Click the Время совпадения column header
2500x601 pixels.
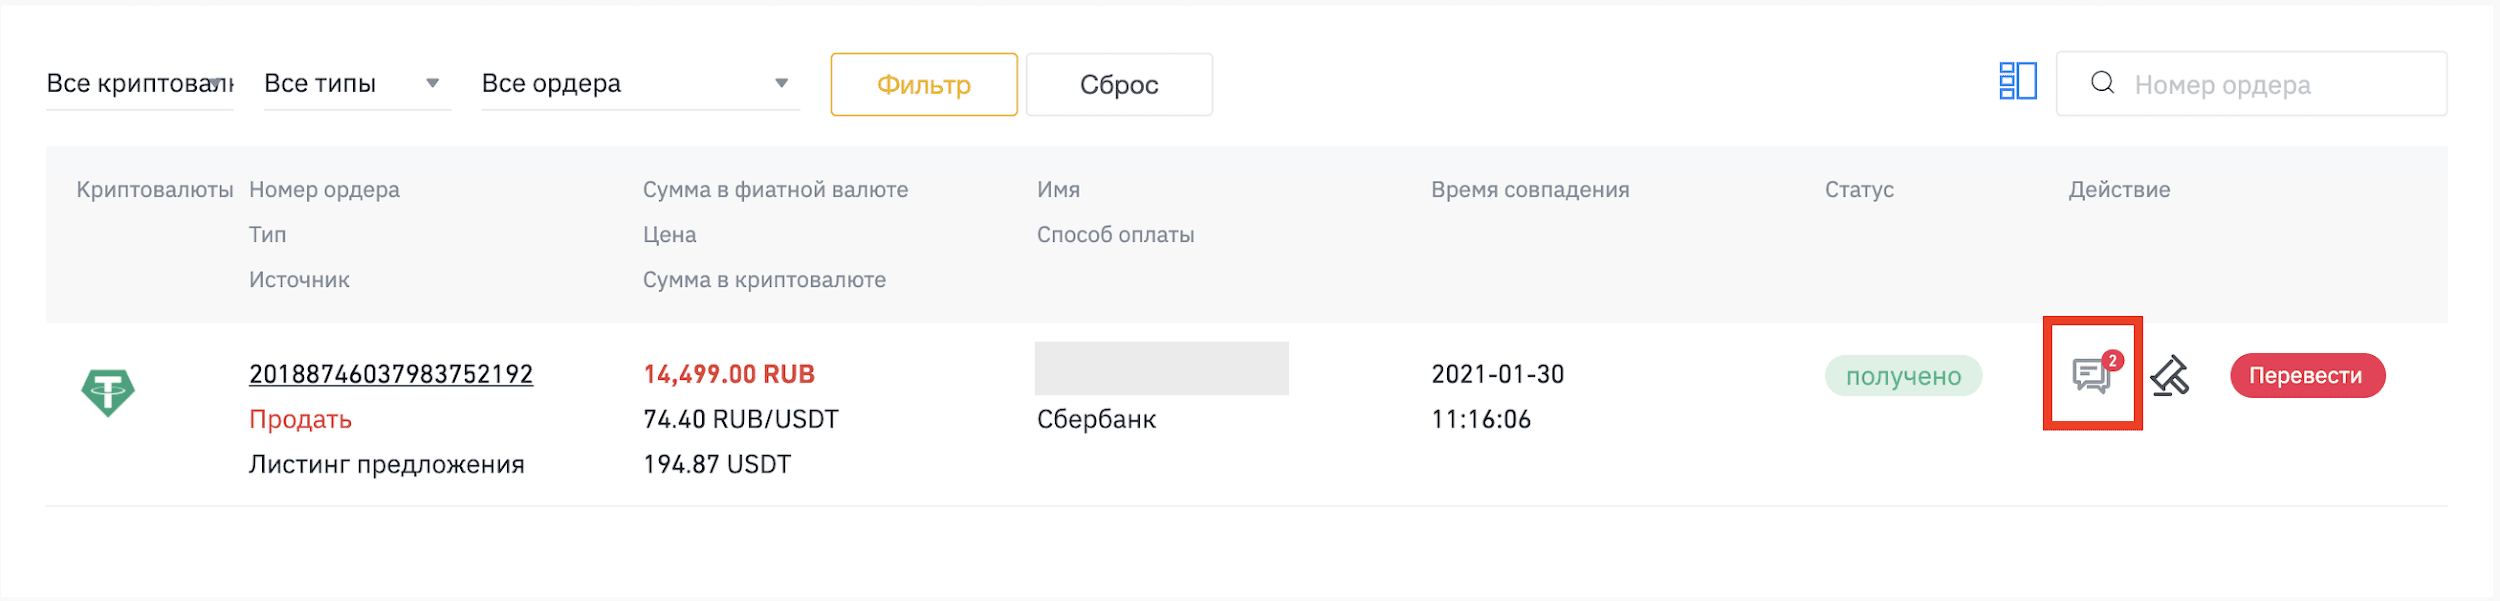[x=1530, y=190]
